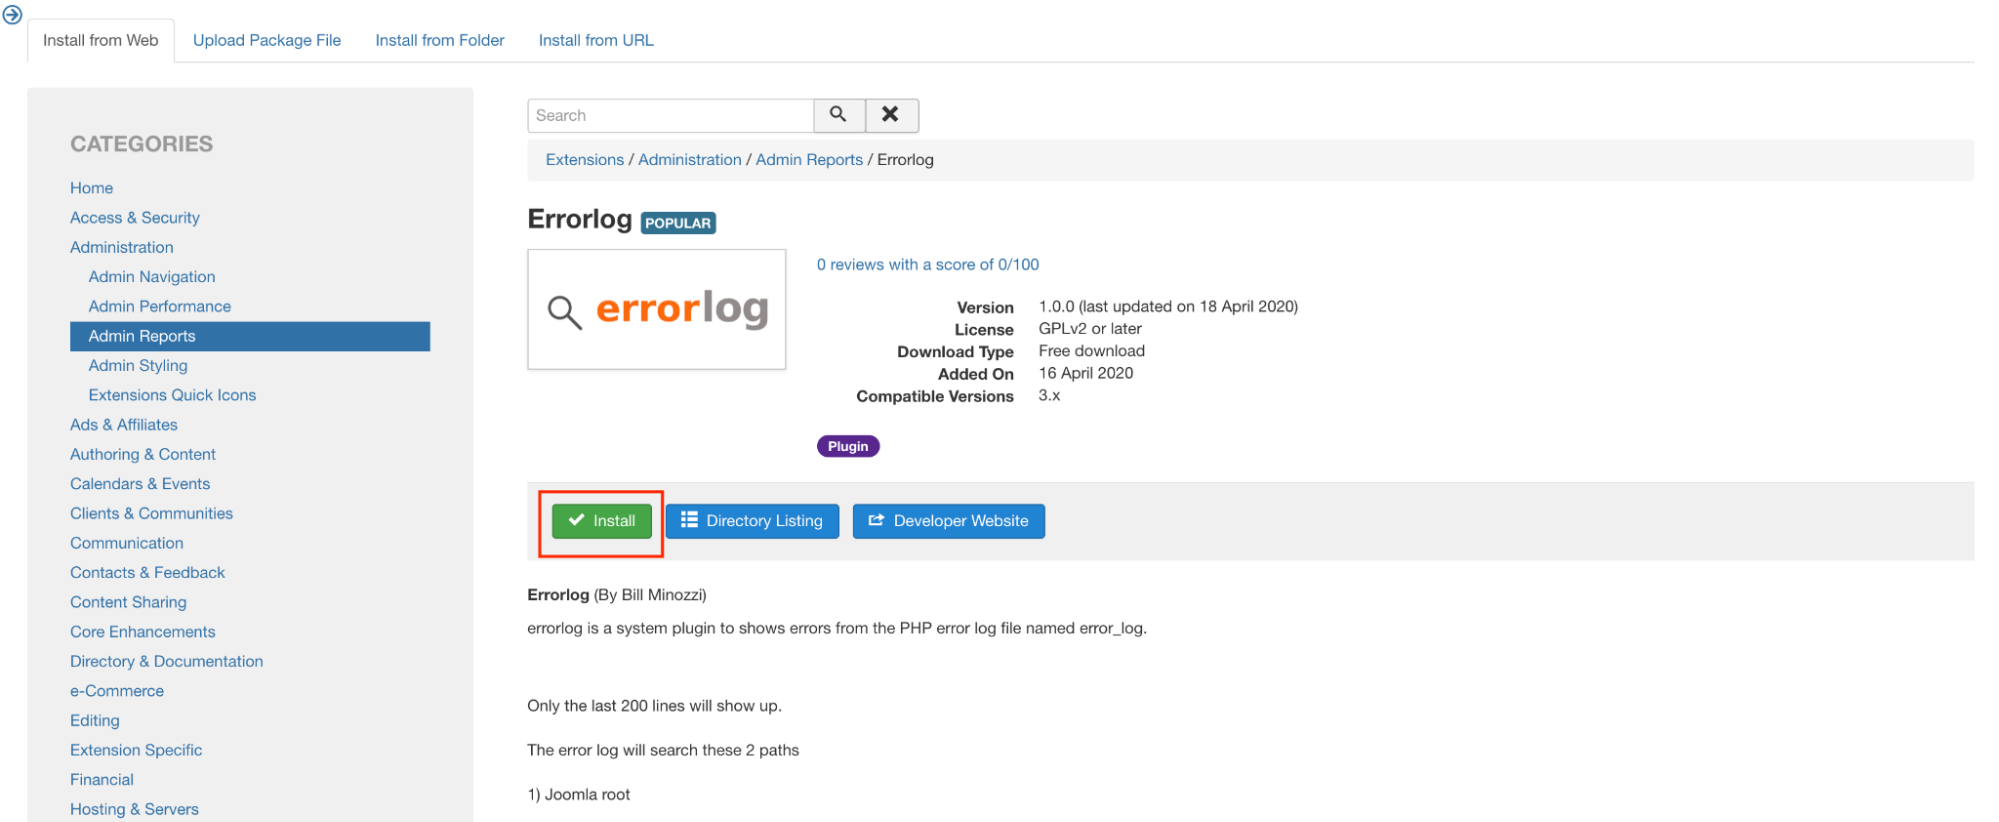Choose the Clients & Communities category

coord(151,513)
